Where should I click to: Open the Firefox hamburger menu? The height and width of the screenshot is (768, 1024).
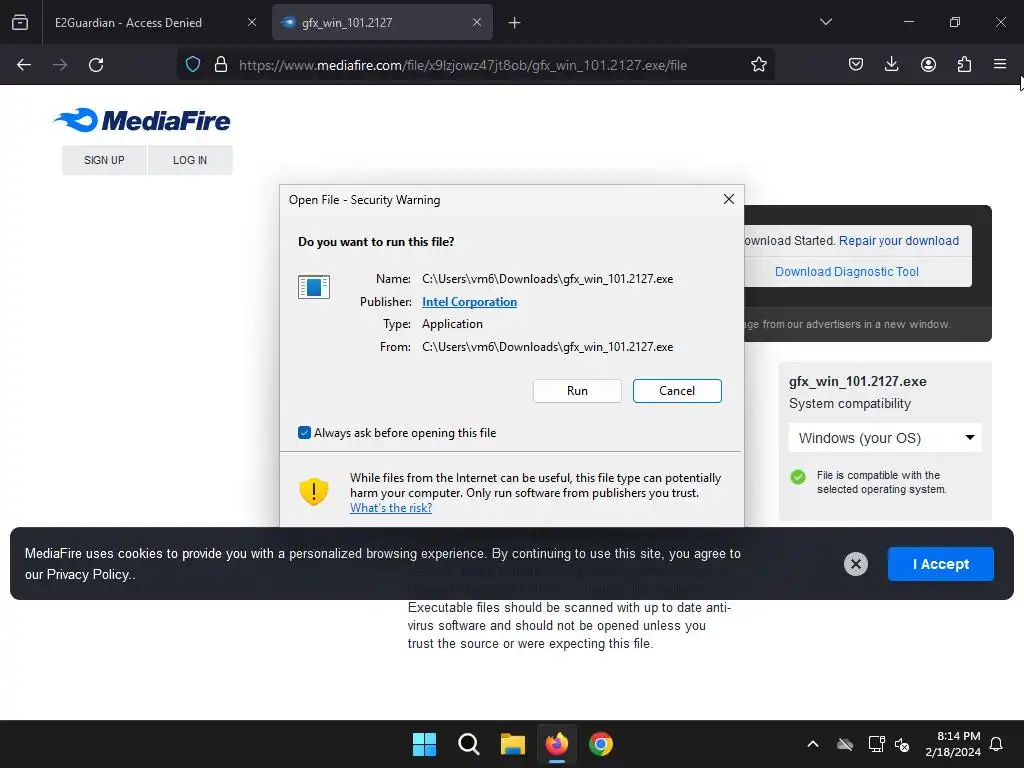point(1000,64)
